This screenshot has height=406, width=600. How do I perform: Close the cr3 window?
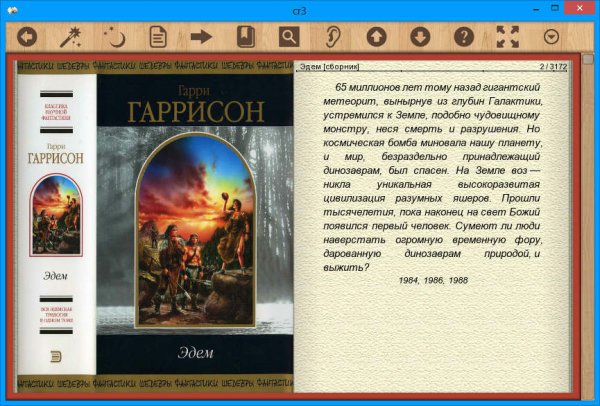click(580, 8)
